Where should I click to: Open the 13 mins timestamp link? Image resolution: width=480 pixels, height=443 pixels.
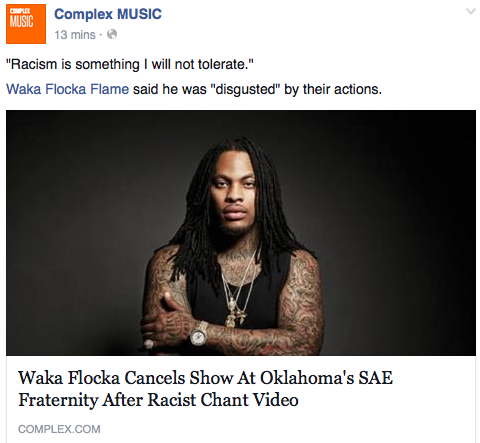(75, 35)
